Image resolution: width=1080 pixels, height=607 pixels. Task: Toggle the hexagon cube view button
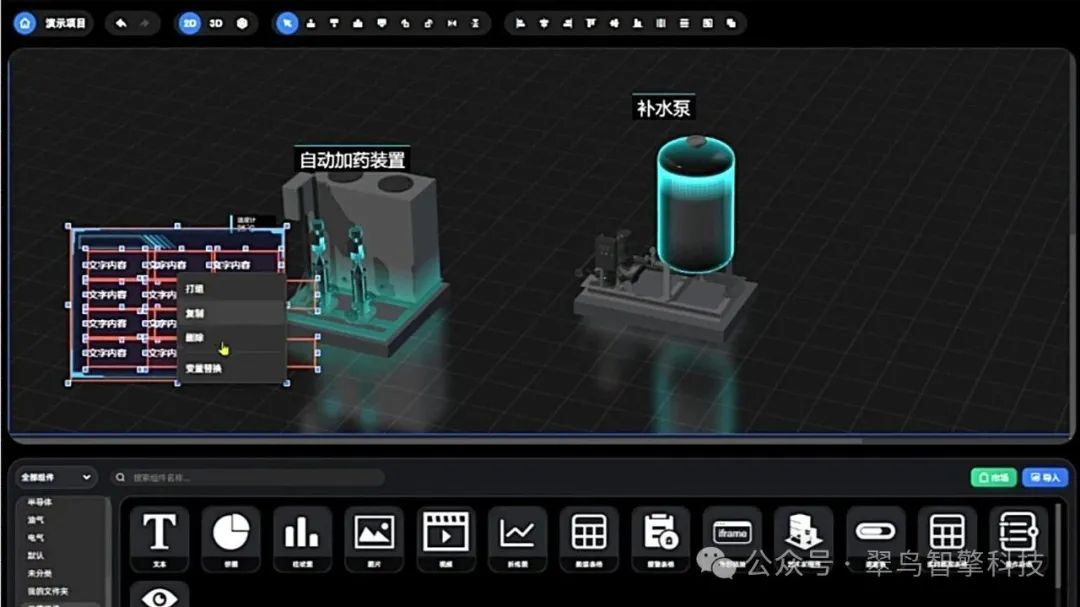coord(242,23)
